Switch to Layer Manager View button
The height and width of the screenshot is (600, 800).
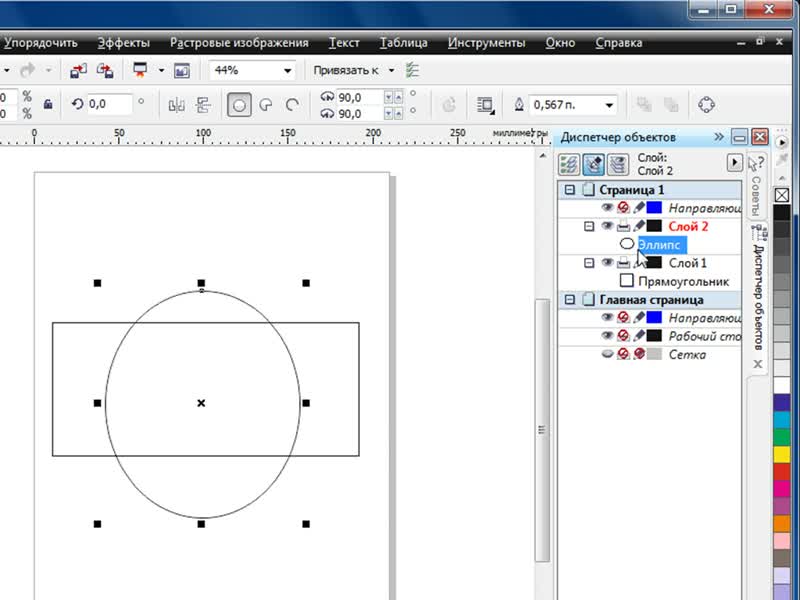(x=618, y=164)
